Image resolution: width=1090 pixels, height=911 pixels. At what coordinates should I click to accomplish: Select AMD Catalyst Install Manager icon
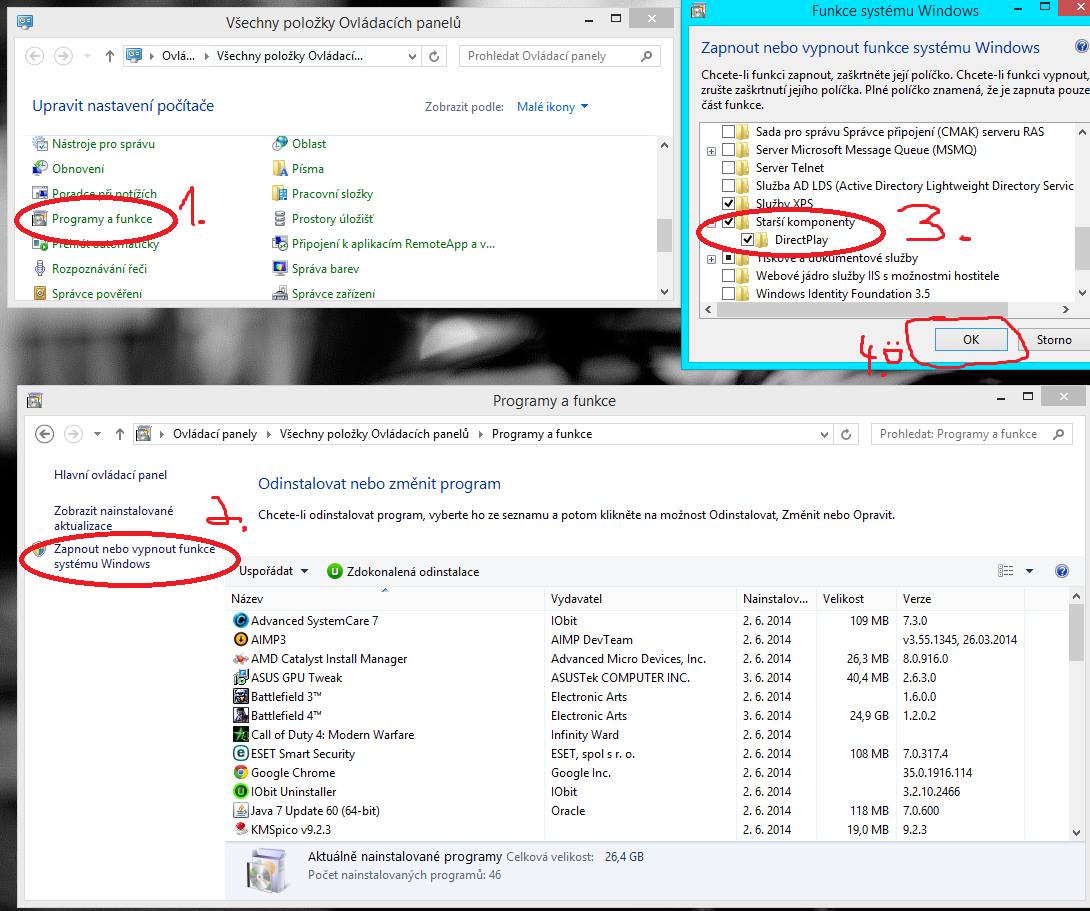pyautogui.click(x=241, y=659)
